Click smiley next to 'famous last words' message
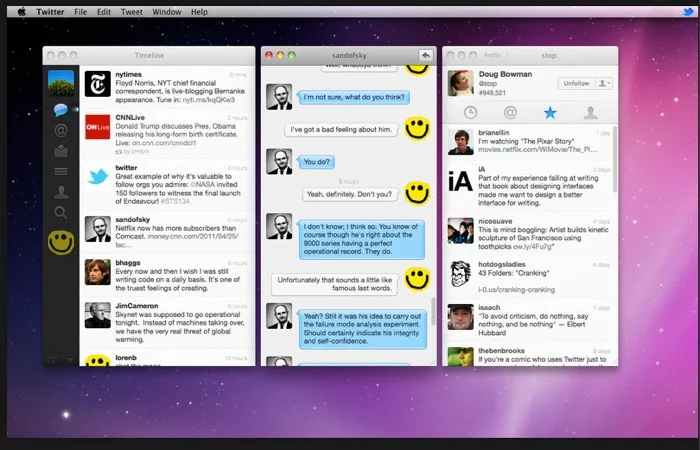Viewport: 700px width, 450px height. pyautogui.click(x=417, y=279)
